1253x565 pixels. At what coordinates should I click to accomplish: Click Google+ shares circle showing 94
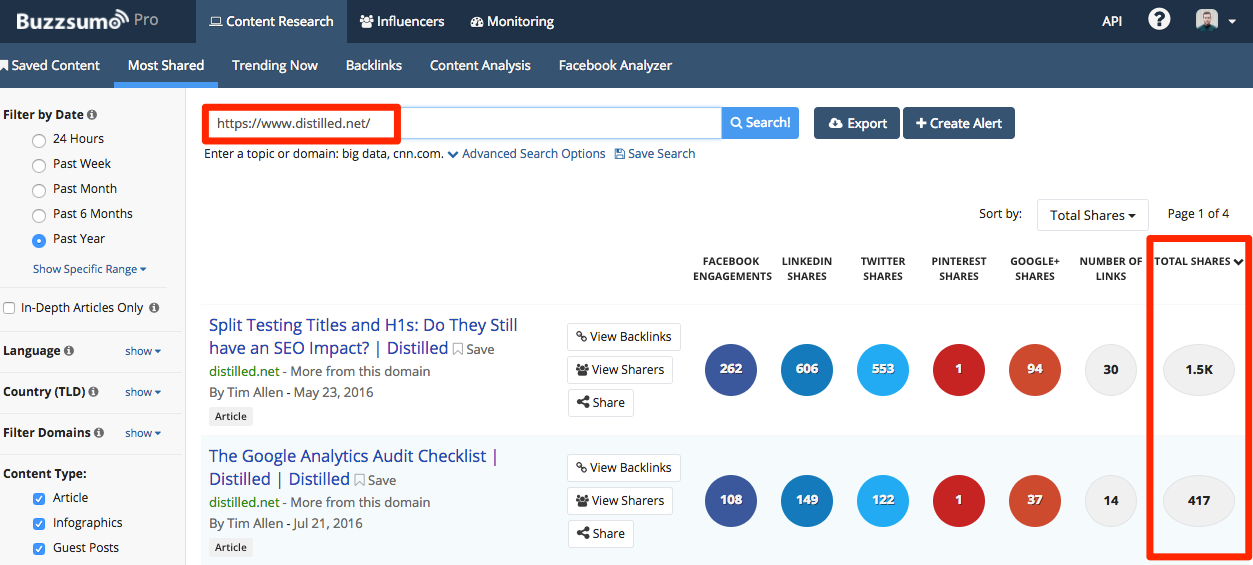pyautogui.click(x=1035, y=369)
